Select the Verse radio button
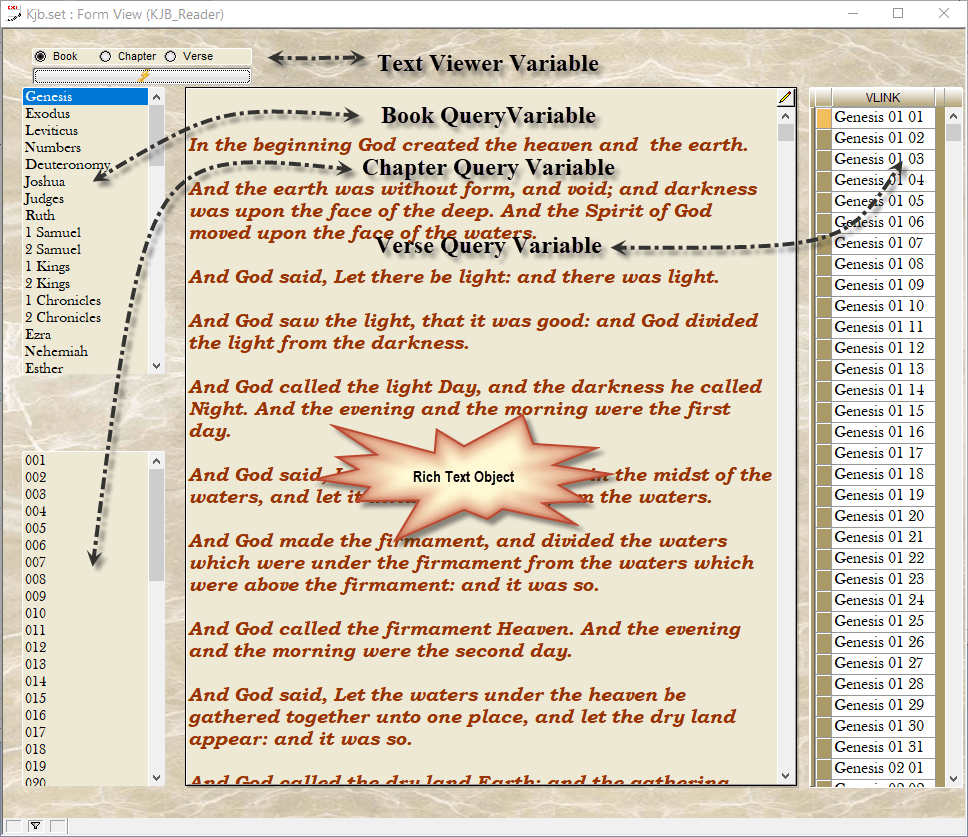The image size is (968, 837). tap(170, 56)
